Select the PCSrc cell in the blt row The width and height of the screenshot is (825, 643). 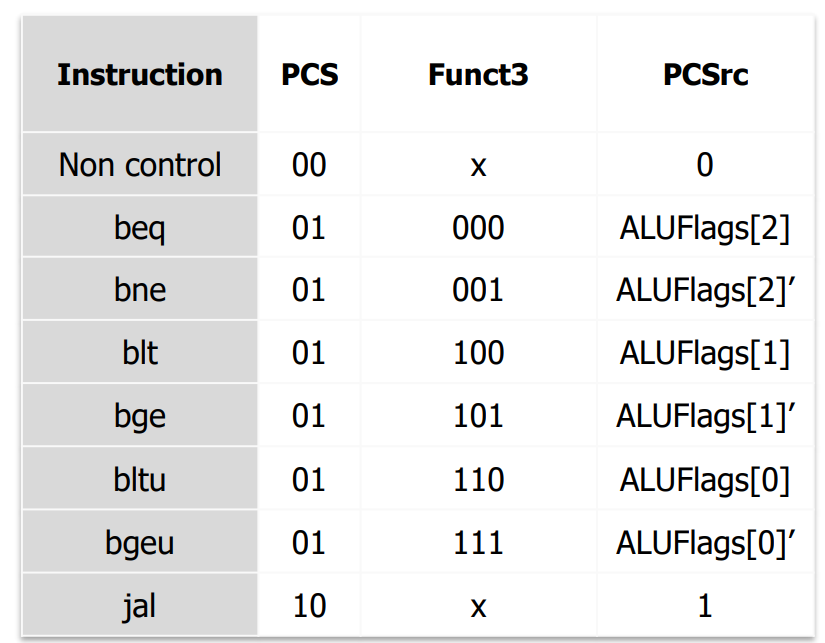705,353
